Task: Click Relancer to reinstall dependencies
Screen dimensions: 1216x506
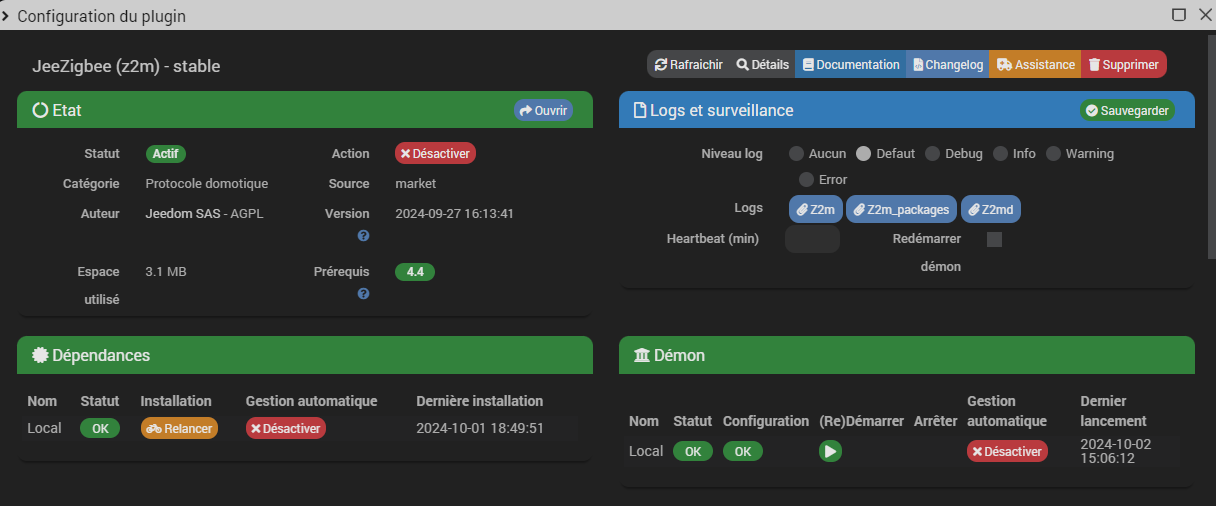Action: (x=179, y=428)
